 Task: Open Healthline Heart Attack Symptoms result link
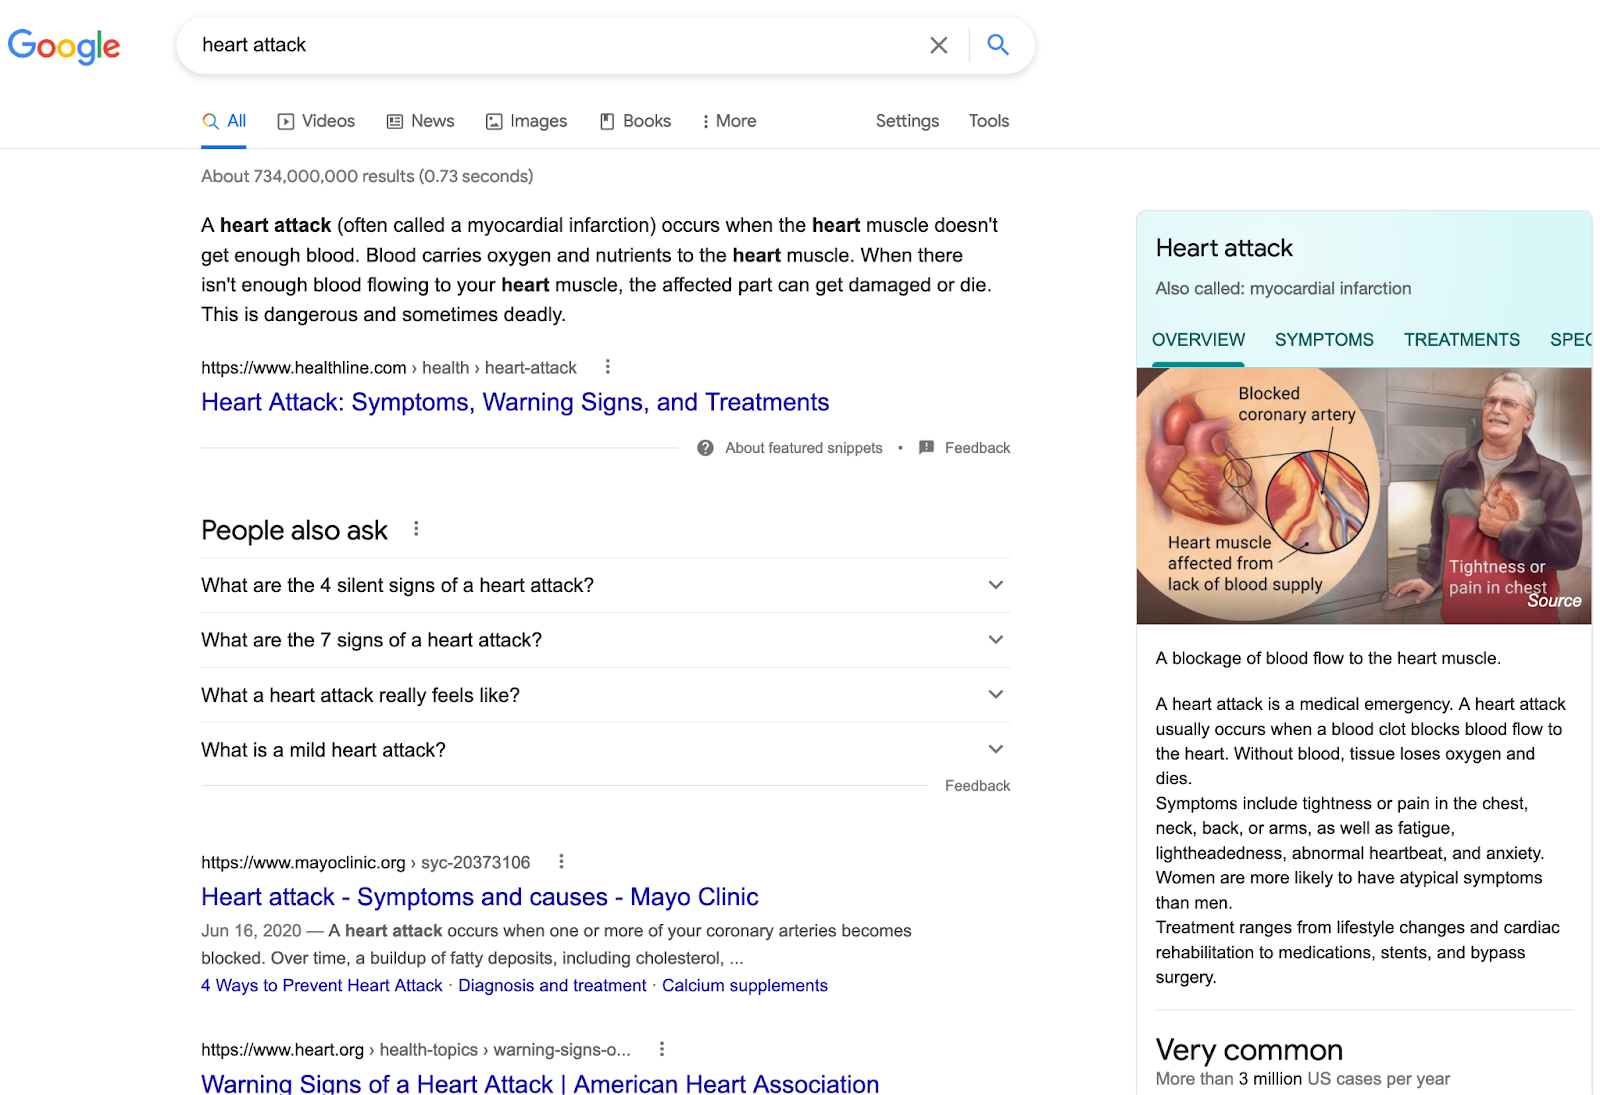click(515, 402)
